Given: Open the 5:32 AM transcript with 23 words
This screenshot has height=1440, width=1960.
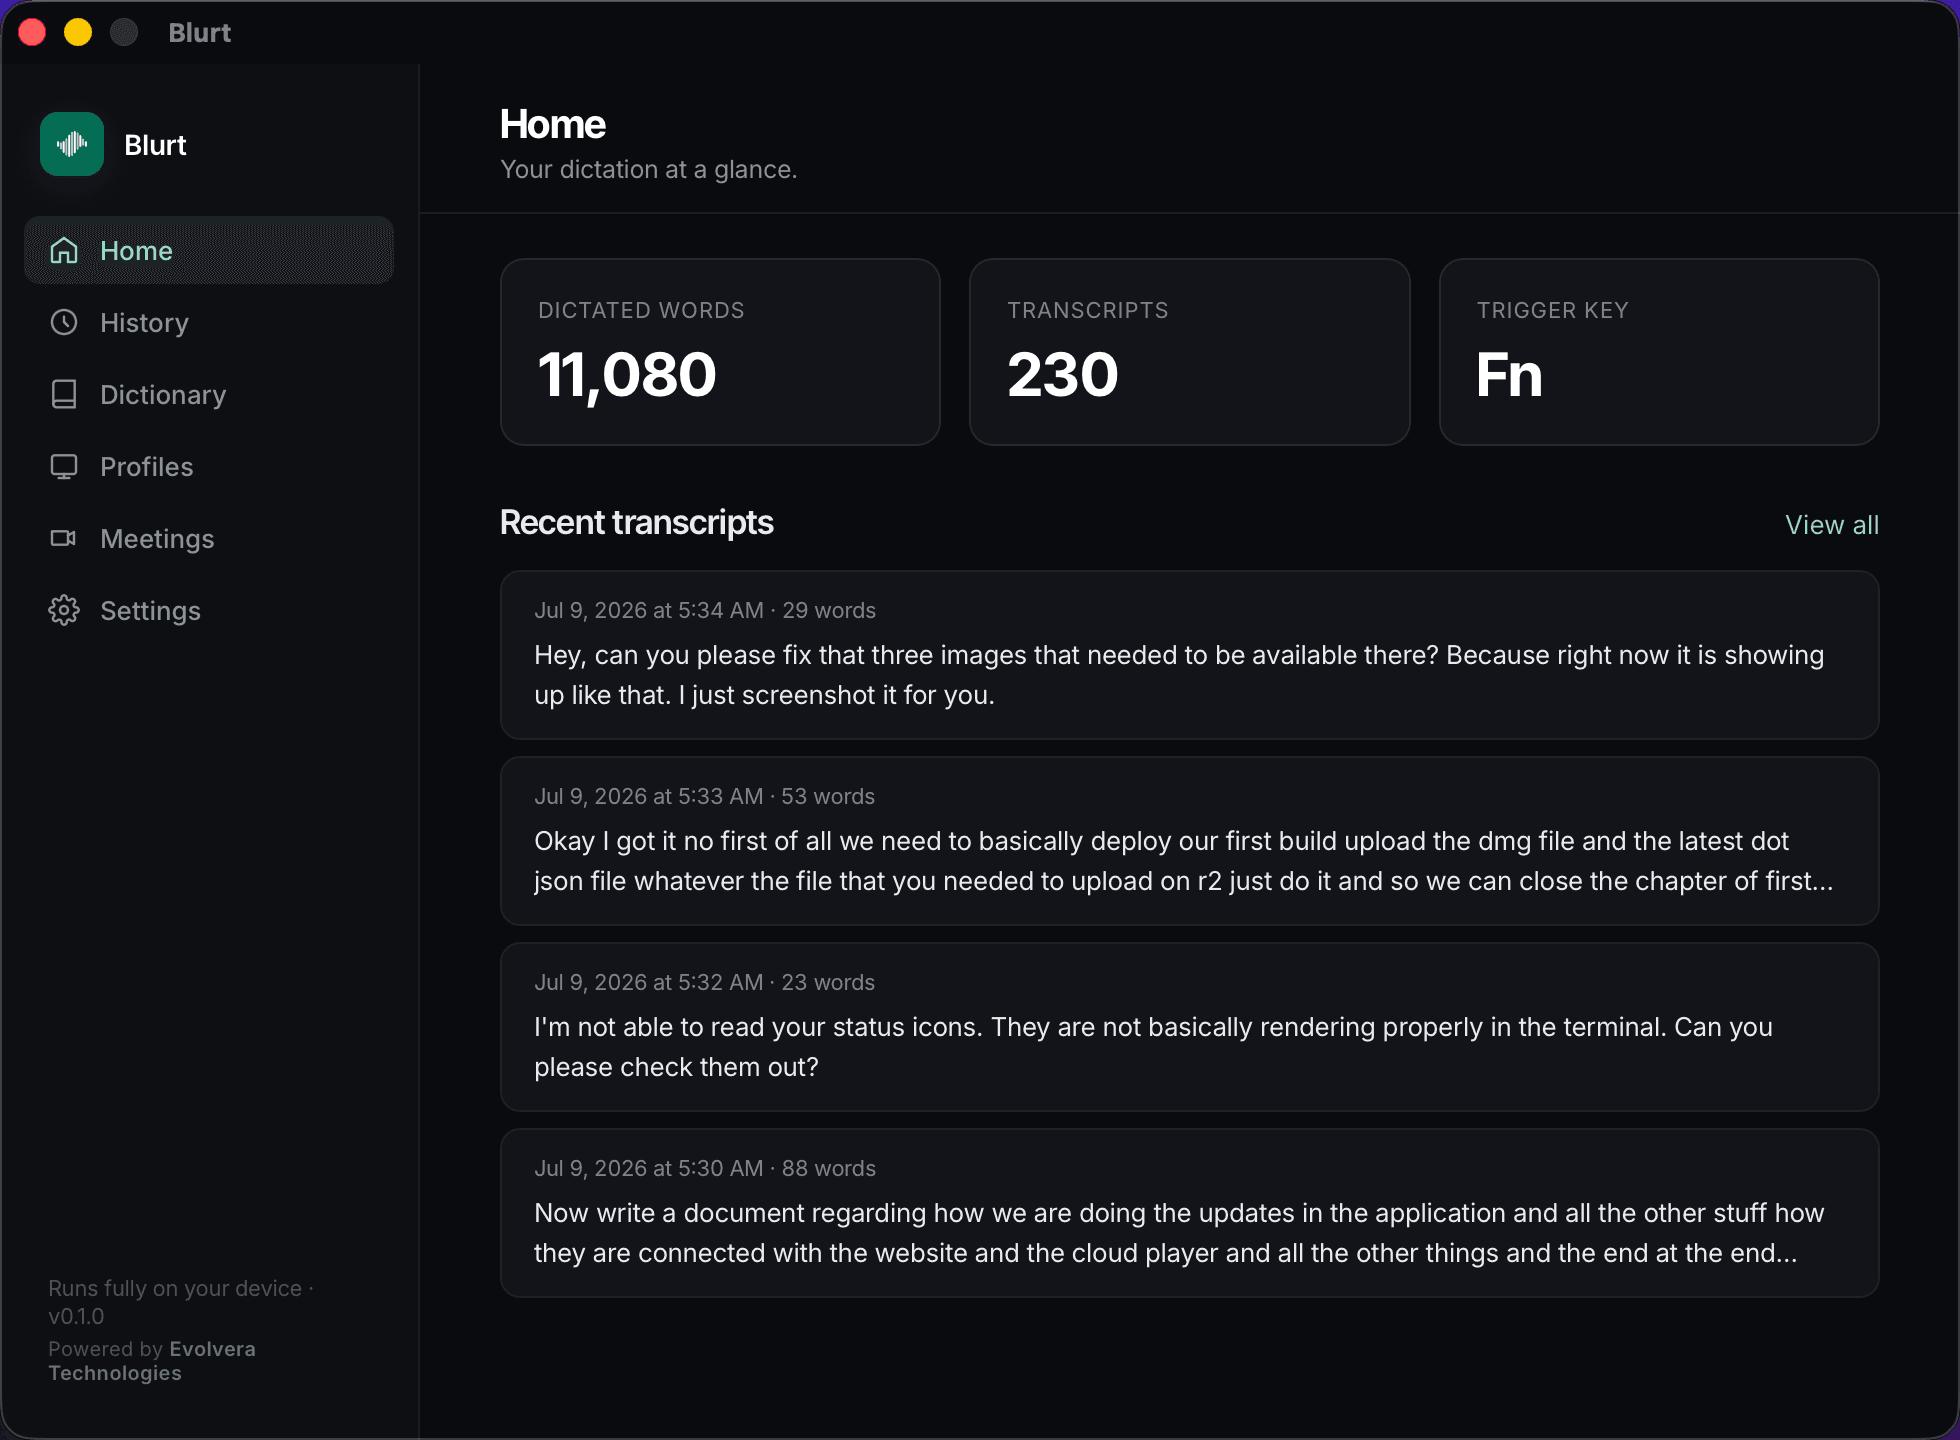Looking at the screenshot, I should (x=1190, y=1027).
